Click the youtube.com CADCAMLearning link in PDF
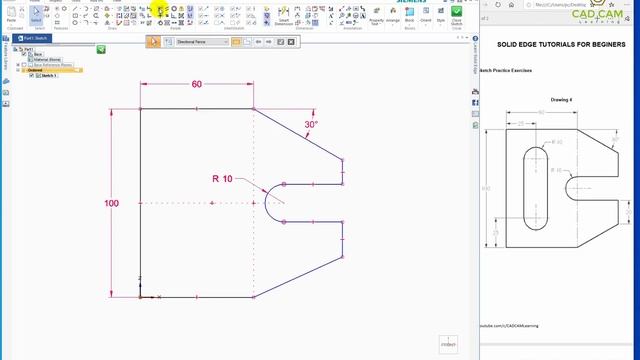Screen dimensions: 640x360 (x=509, y=326)
